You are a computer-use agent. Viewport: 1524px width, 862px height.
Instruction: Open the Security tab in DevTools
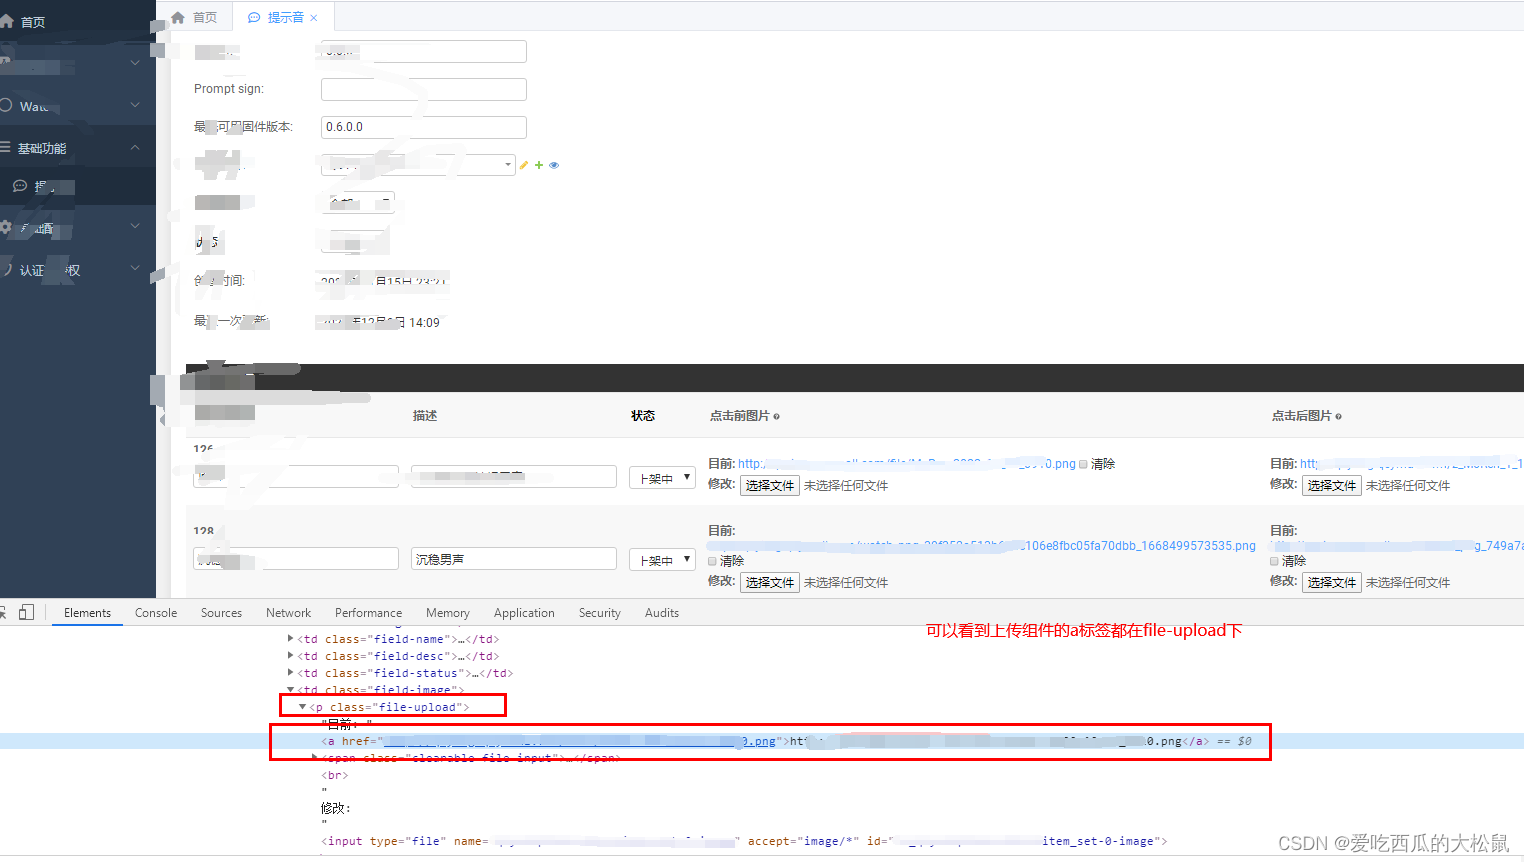(599, 613)
